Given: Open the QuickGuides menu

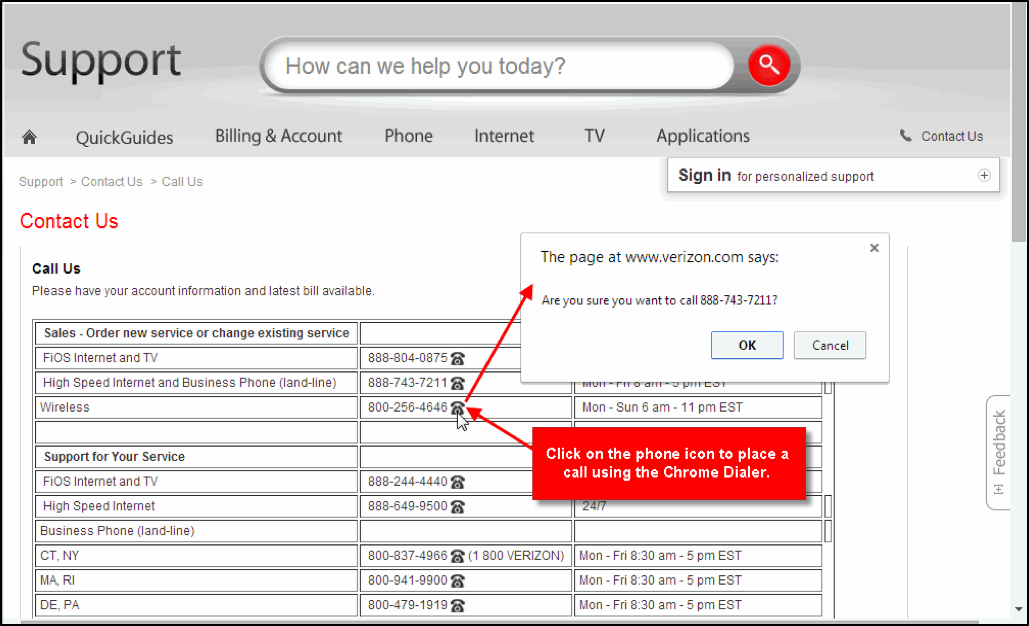Looking at the screenshot, I should point(125,137).
